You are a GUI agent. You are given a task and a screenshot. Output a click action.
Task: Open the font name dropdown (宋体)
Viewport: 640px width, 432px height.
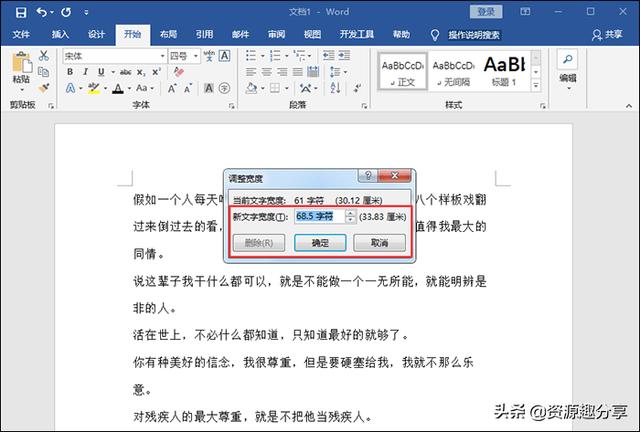tap(162, 56)
